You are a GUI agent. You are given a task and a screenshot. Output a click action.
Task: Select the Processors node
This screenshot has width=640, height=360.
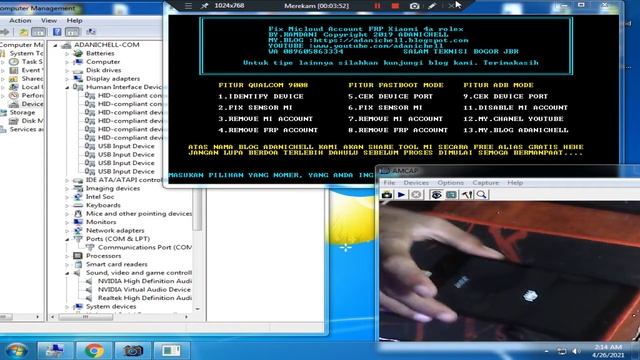coord(103,256)
